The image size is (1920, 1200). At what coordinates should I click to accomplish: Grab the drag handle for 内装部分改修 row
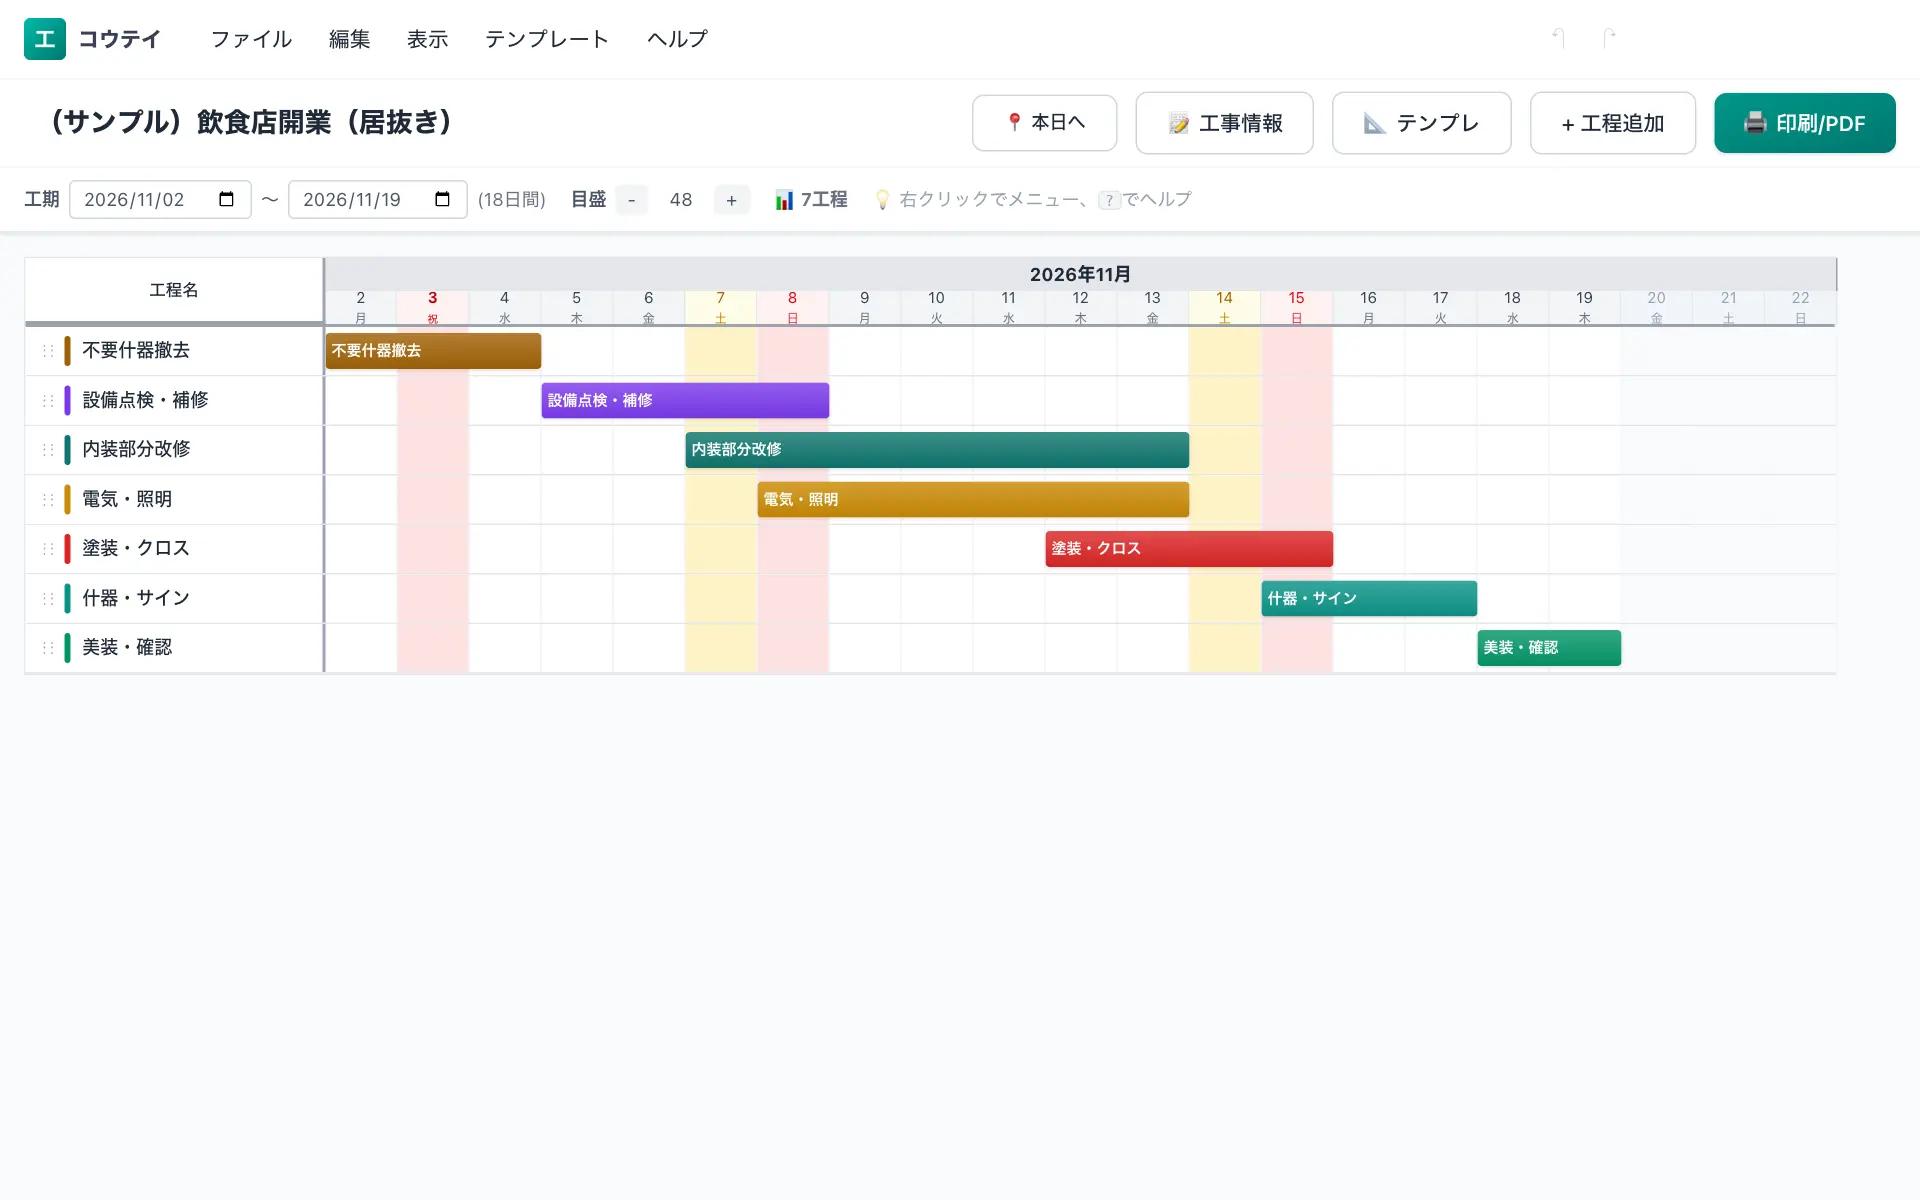pyautogui.click(x=48, y=450)
